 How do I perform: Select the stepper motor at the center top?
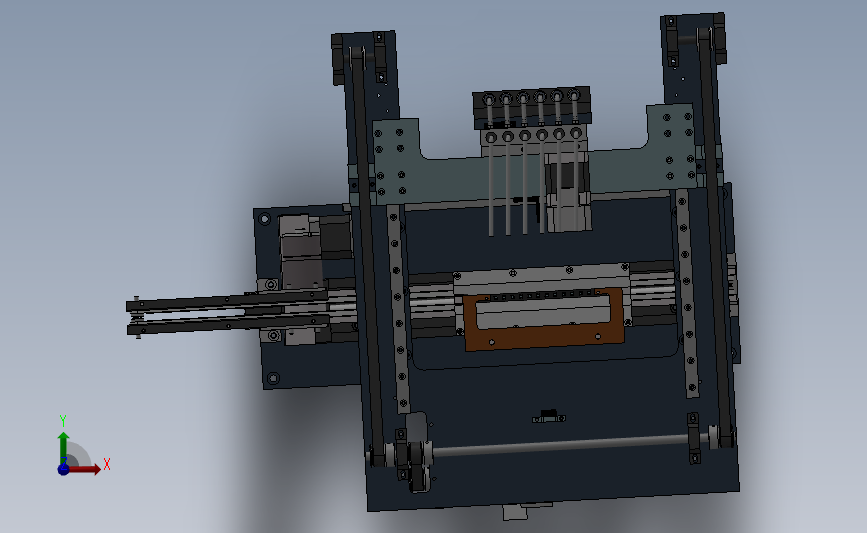(568, 191)
